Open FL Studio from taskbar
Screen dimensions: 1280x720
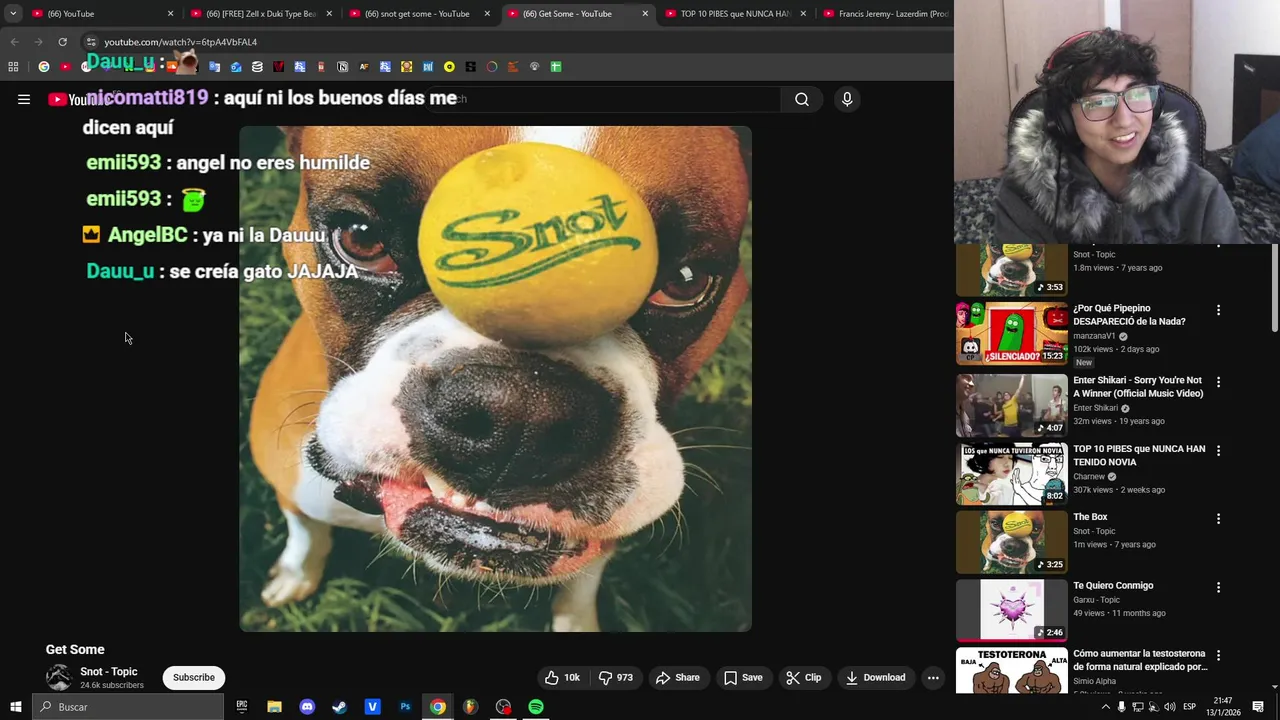point(470,707)
